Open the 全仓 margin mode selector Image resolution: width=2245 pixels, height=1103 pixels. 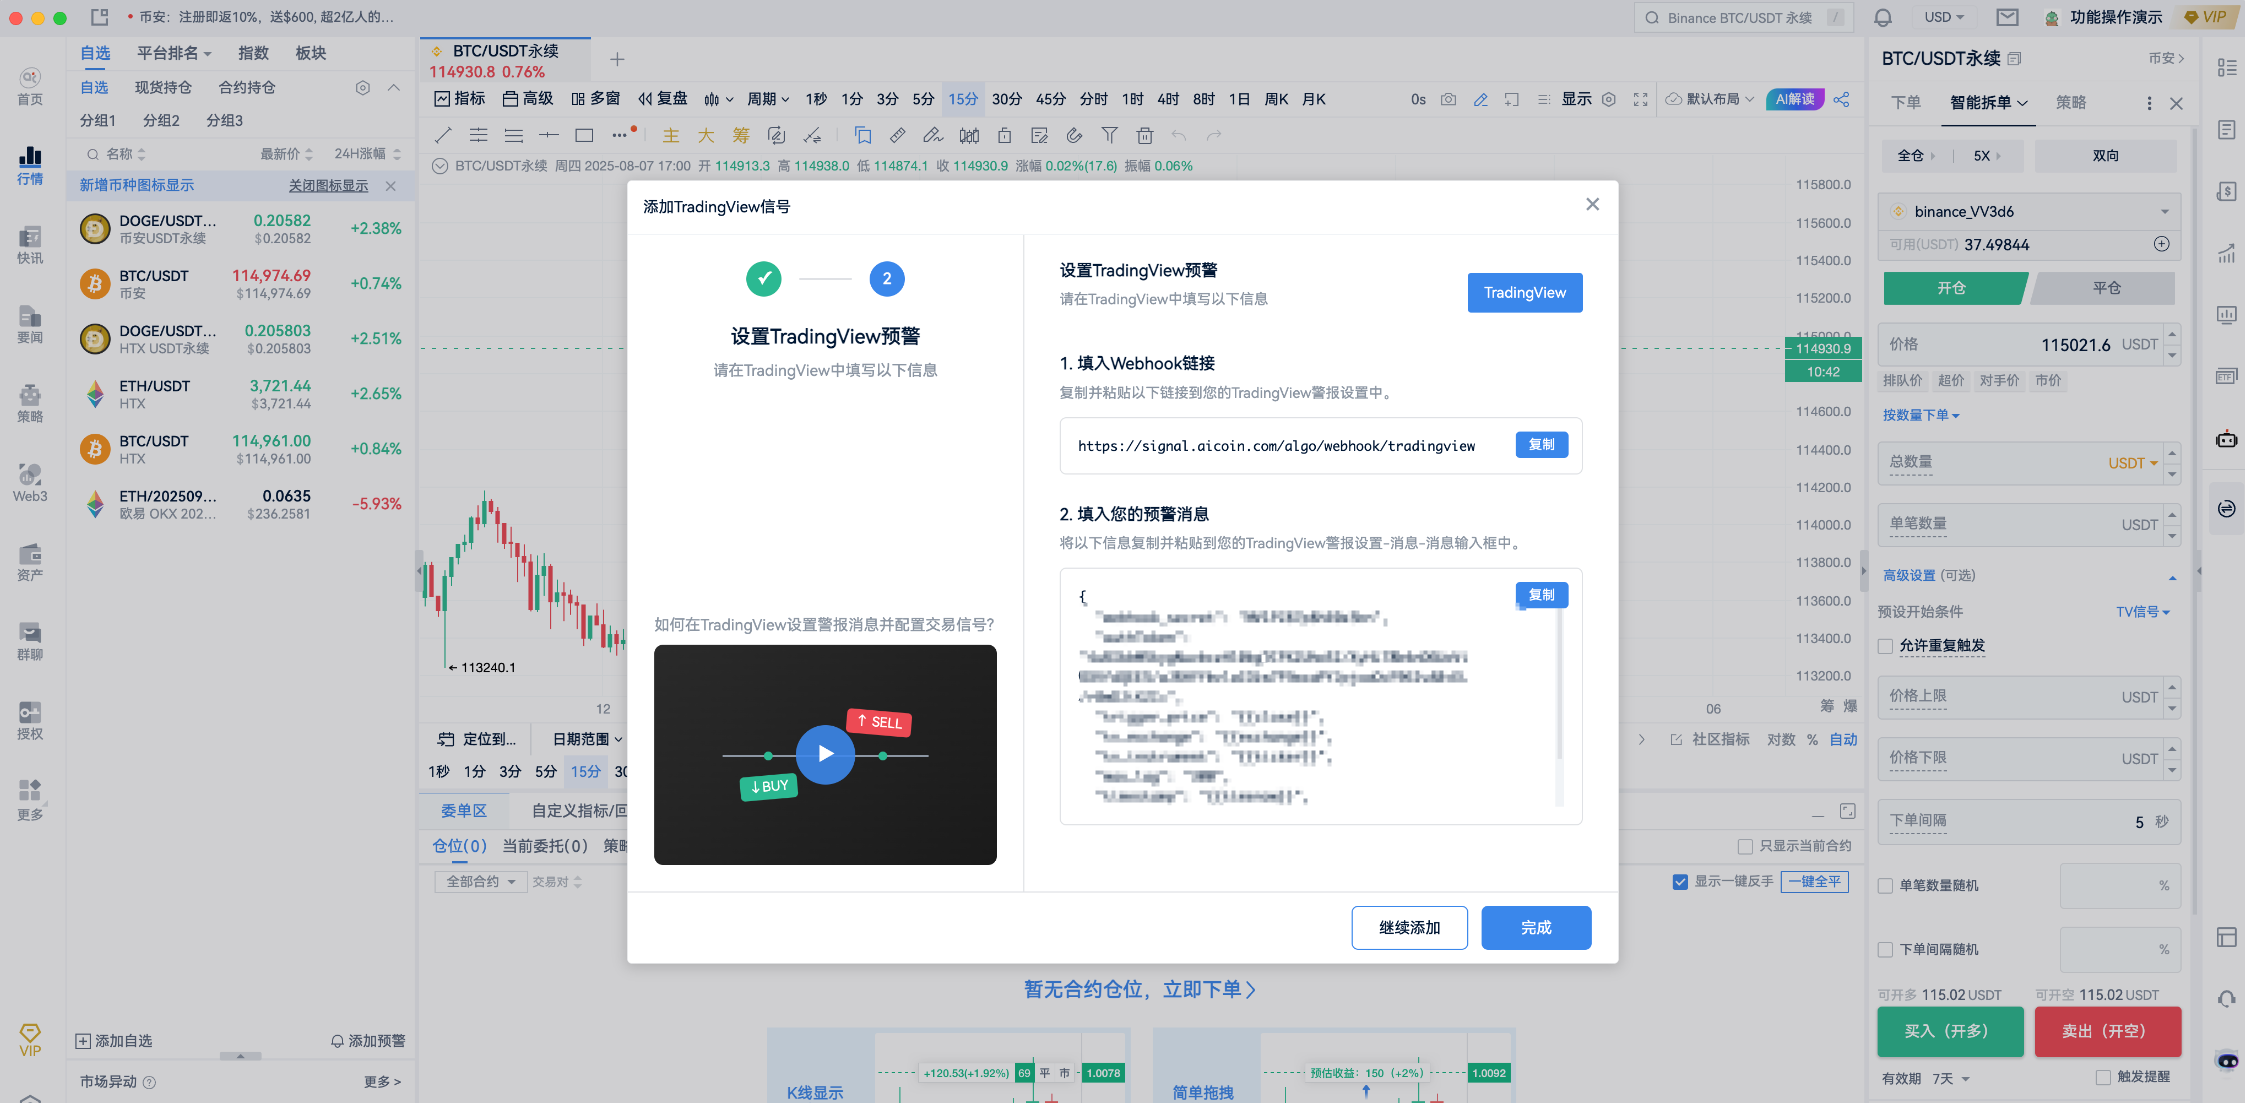click(x=1917, y=156)
